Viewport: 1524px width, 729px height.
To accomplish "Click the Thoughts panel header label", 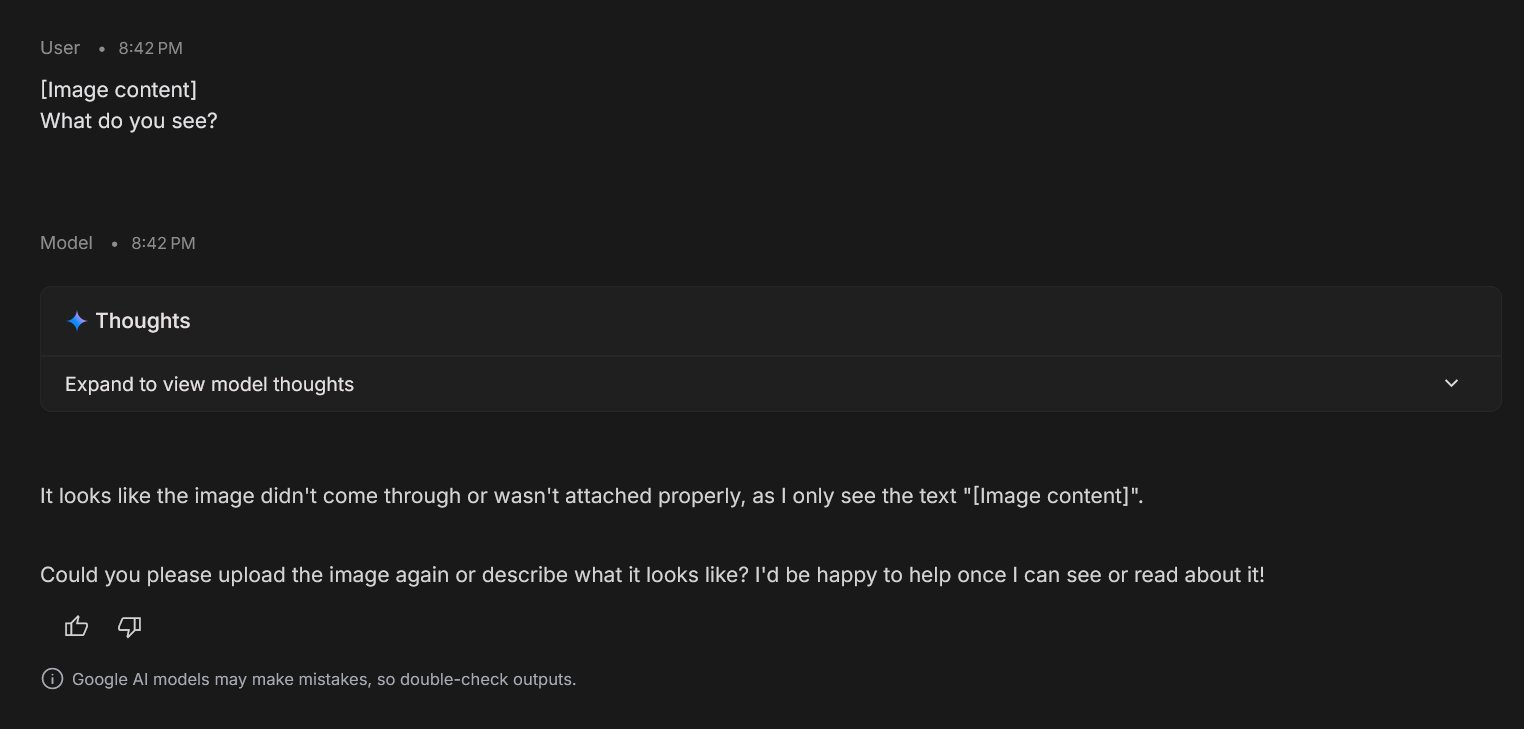I will tap(142, 321).
